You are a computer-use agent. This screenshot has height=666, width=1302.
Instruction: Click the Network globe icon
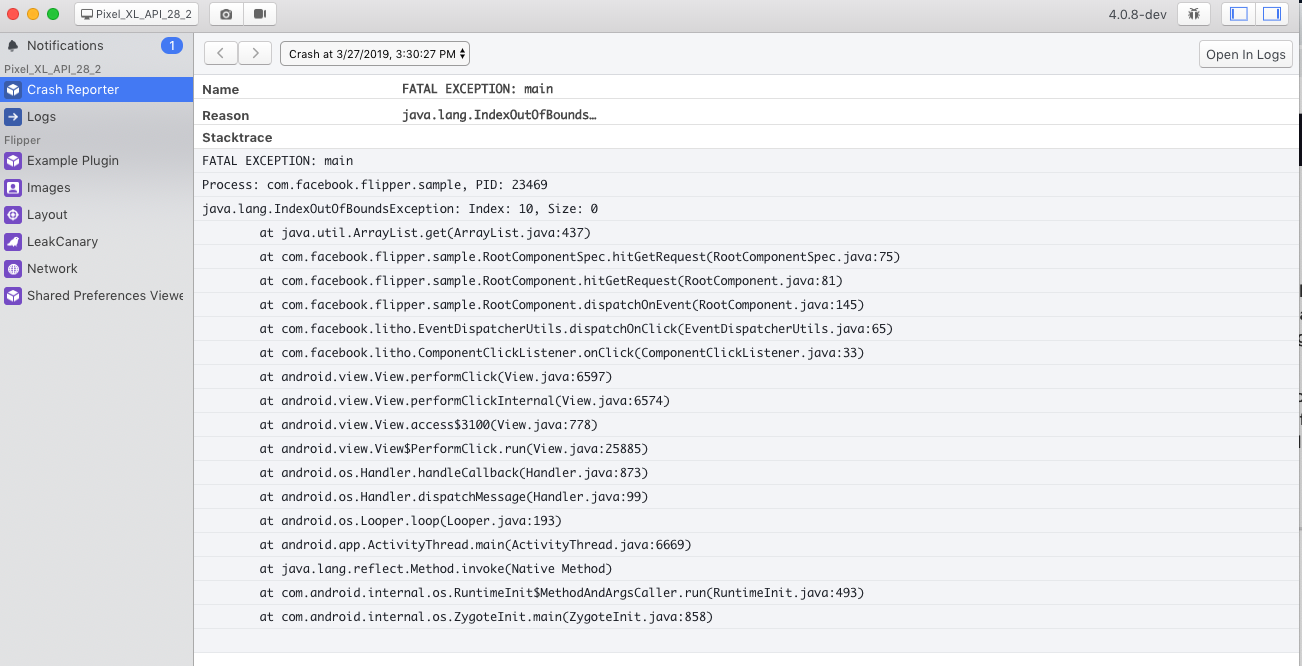tap(13, 269)
